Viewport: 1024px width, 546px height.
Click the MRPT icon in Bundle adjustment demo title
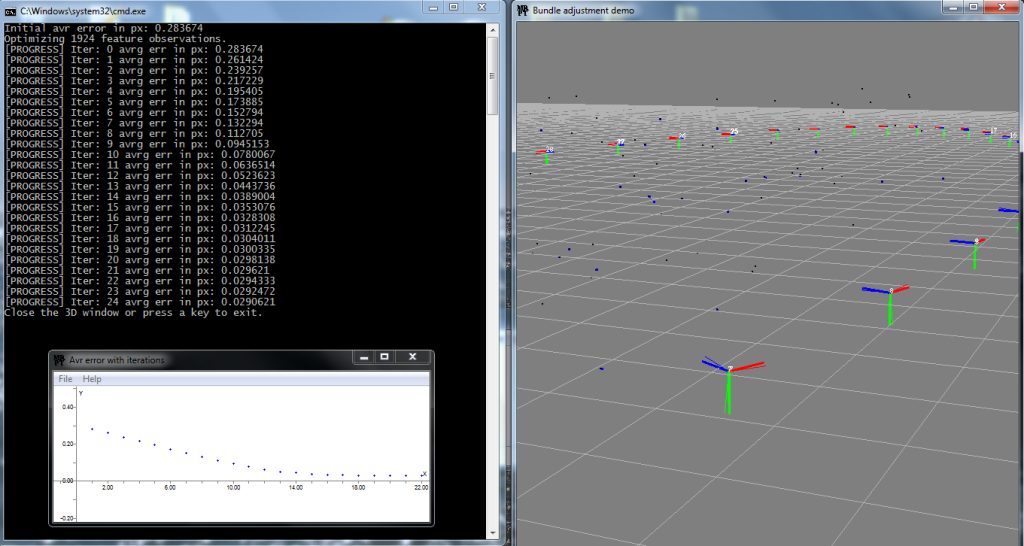(522, 9)
